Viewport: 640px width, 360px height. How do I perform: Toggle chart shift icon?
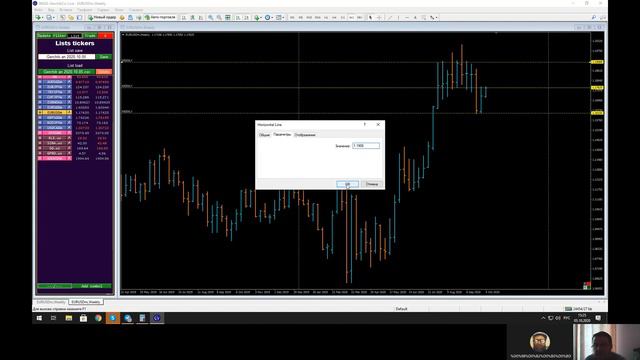click(x=246, y=18)
